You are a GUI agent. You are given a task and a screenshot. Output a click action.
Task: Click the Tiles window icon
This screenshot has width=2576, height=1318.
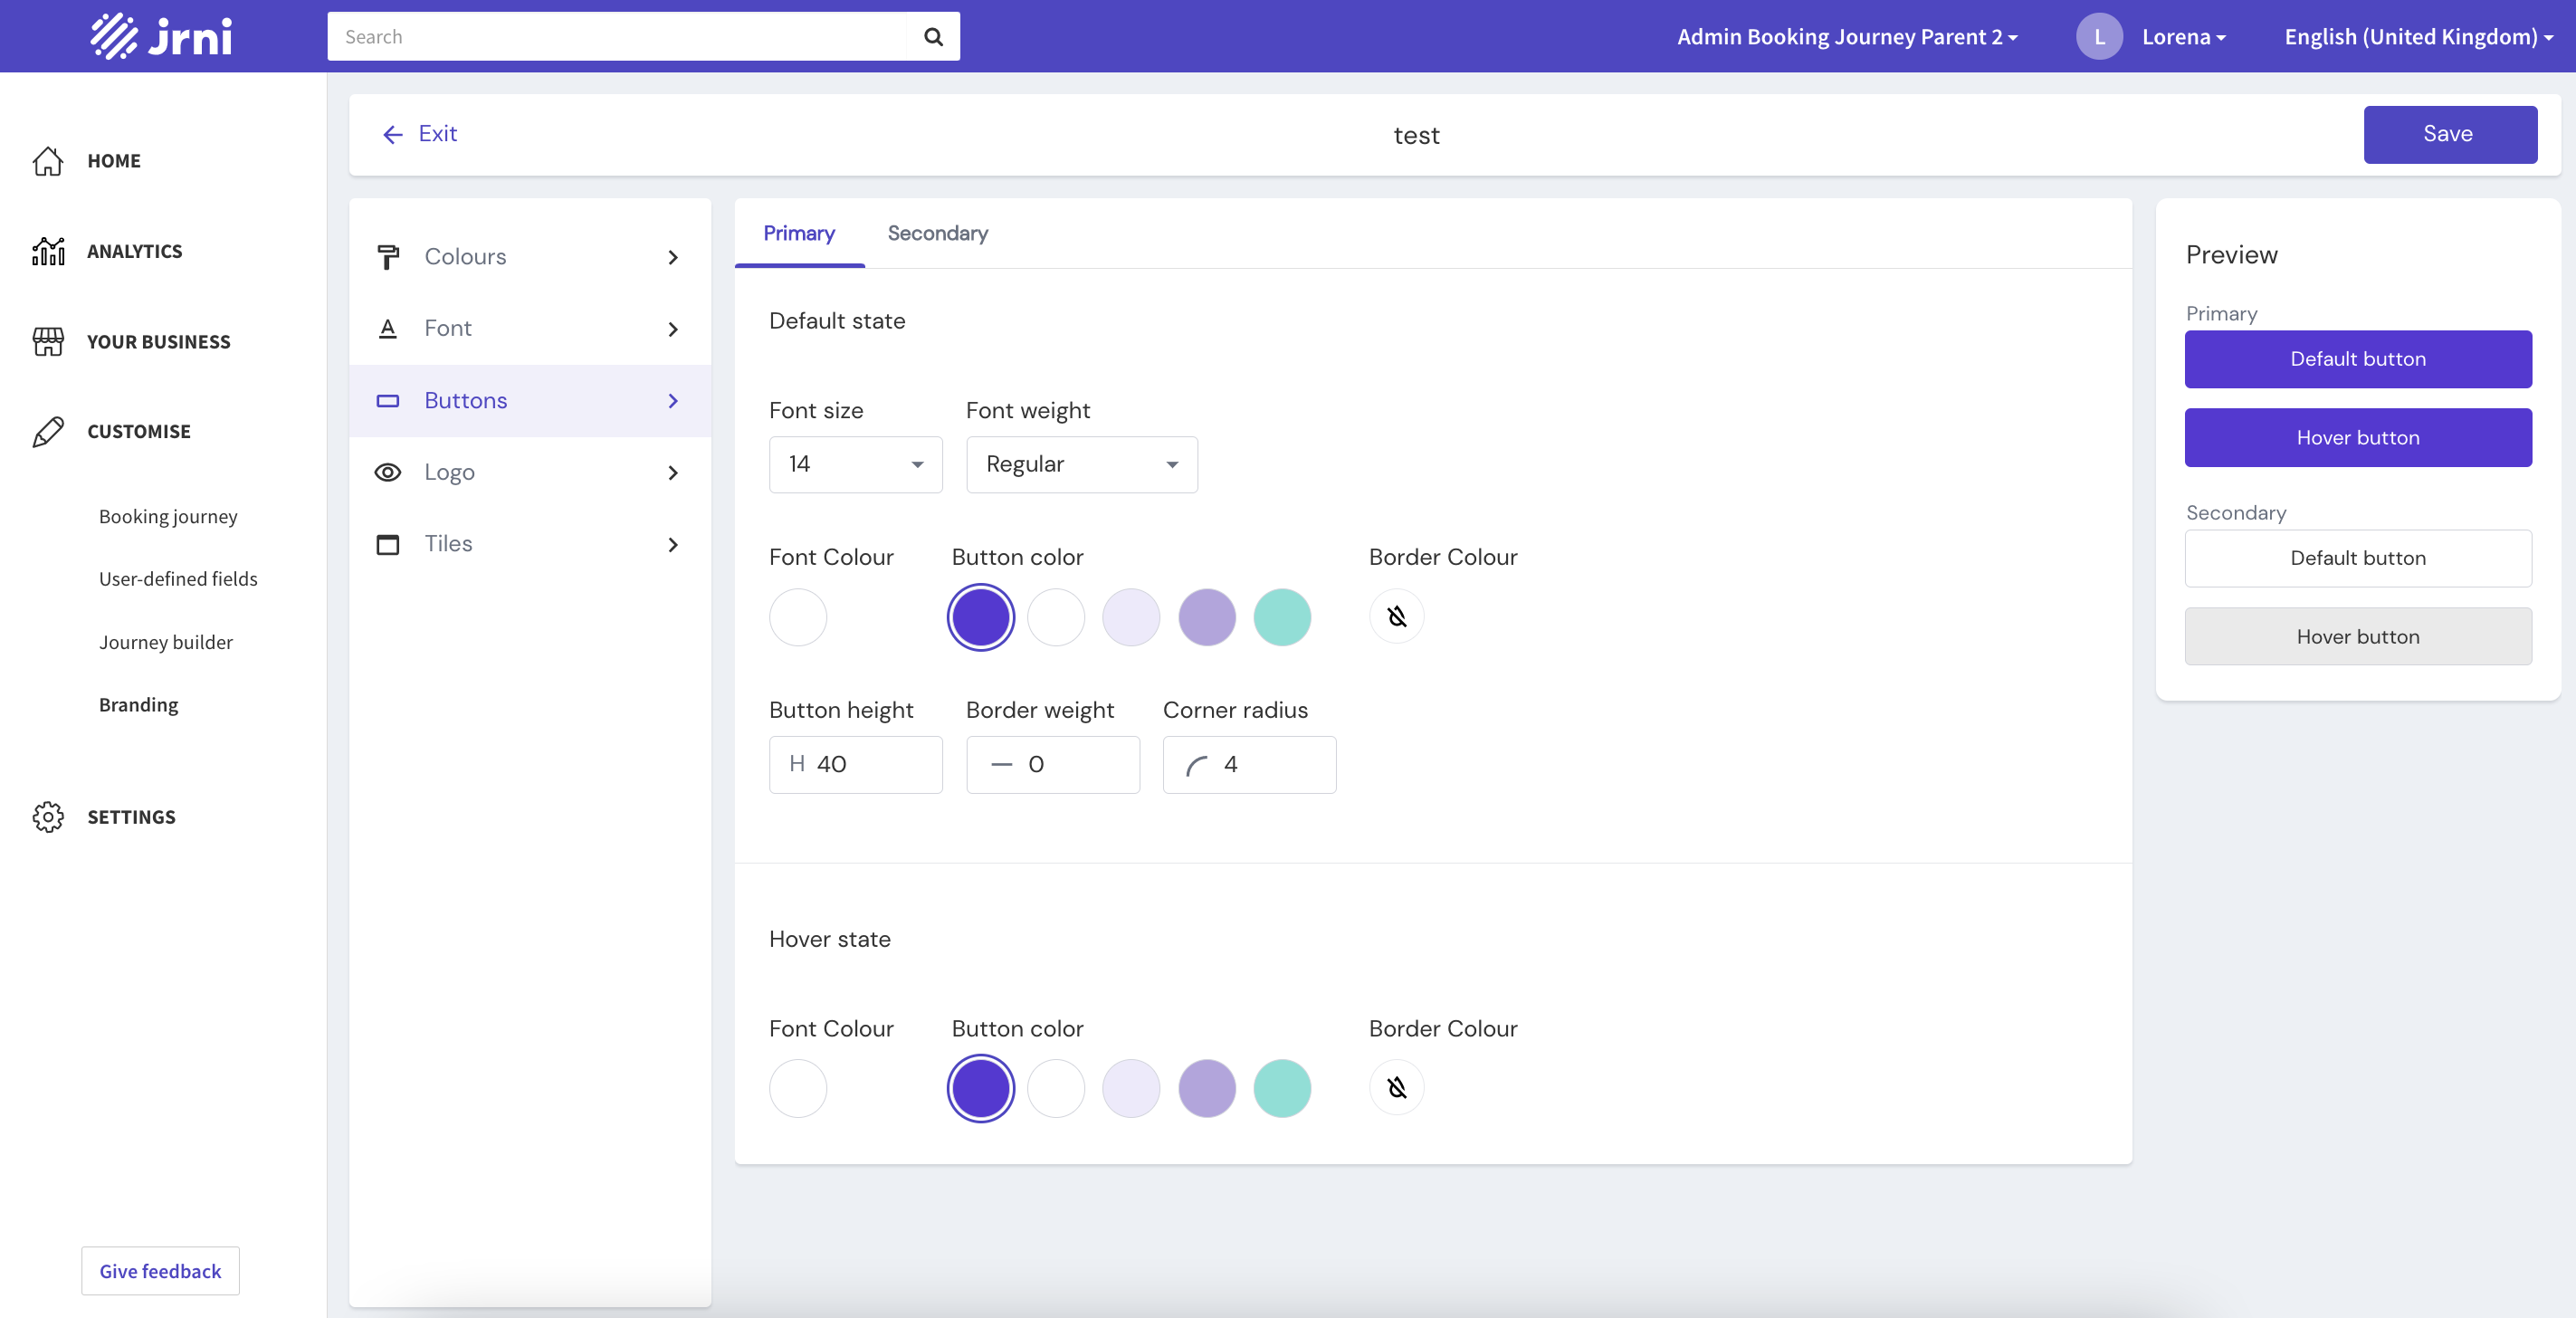388,544
